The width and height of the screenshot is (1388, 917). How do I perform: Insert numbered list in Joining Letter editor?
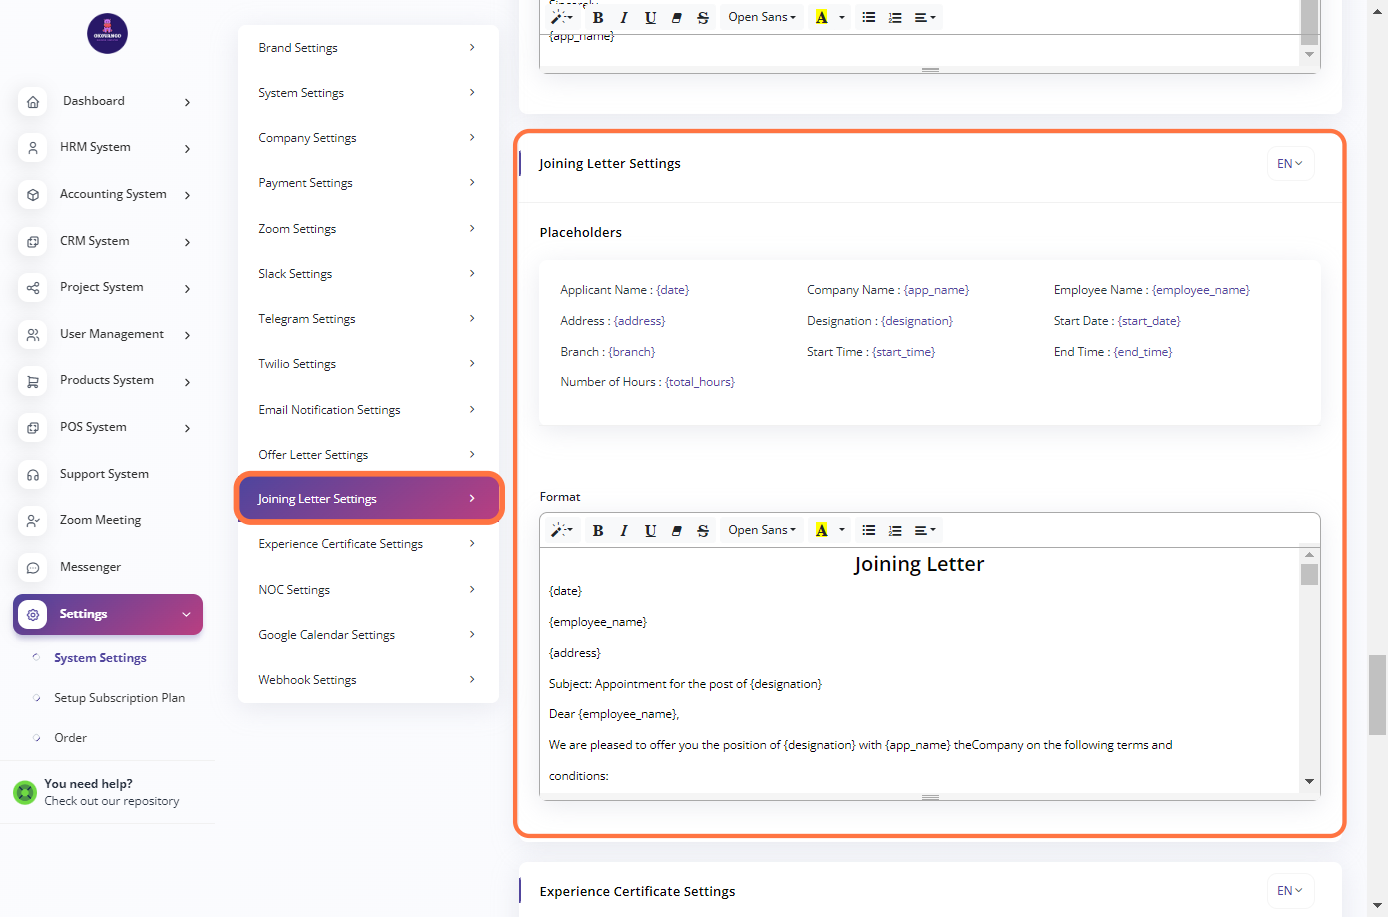[x=895, y=531]
